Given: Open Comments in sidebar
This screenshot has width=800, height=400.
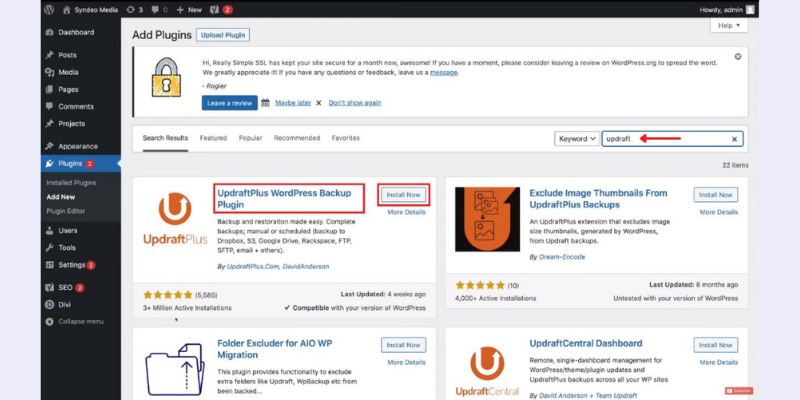Looking at the screenshot, I should pos(76,107).
